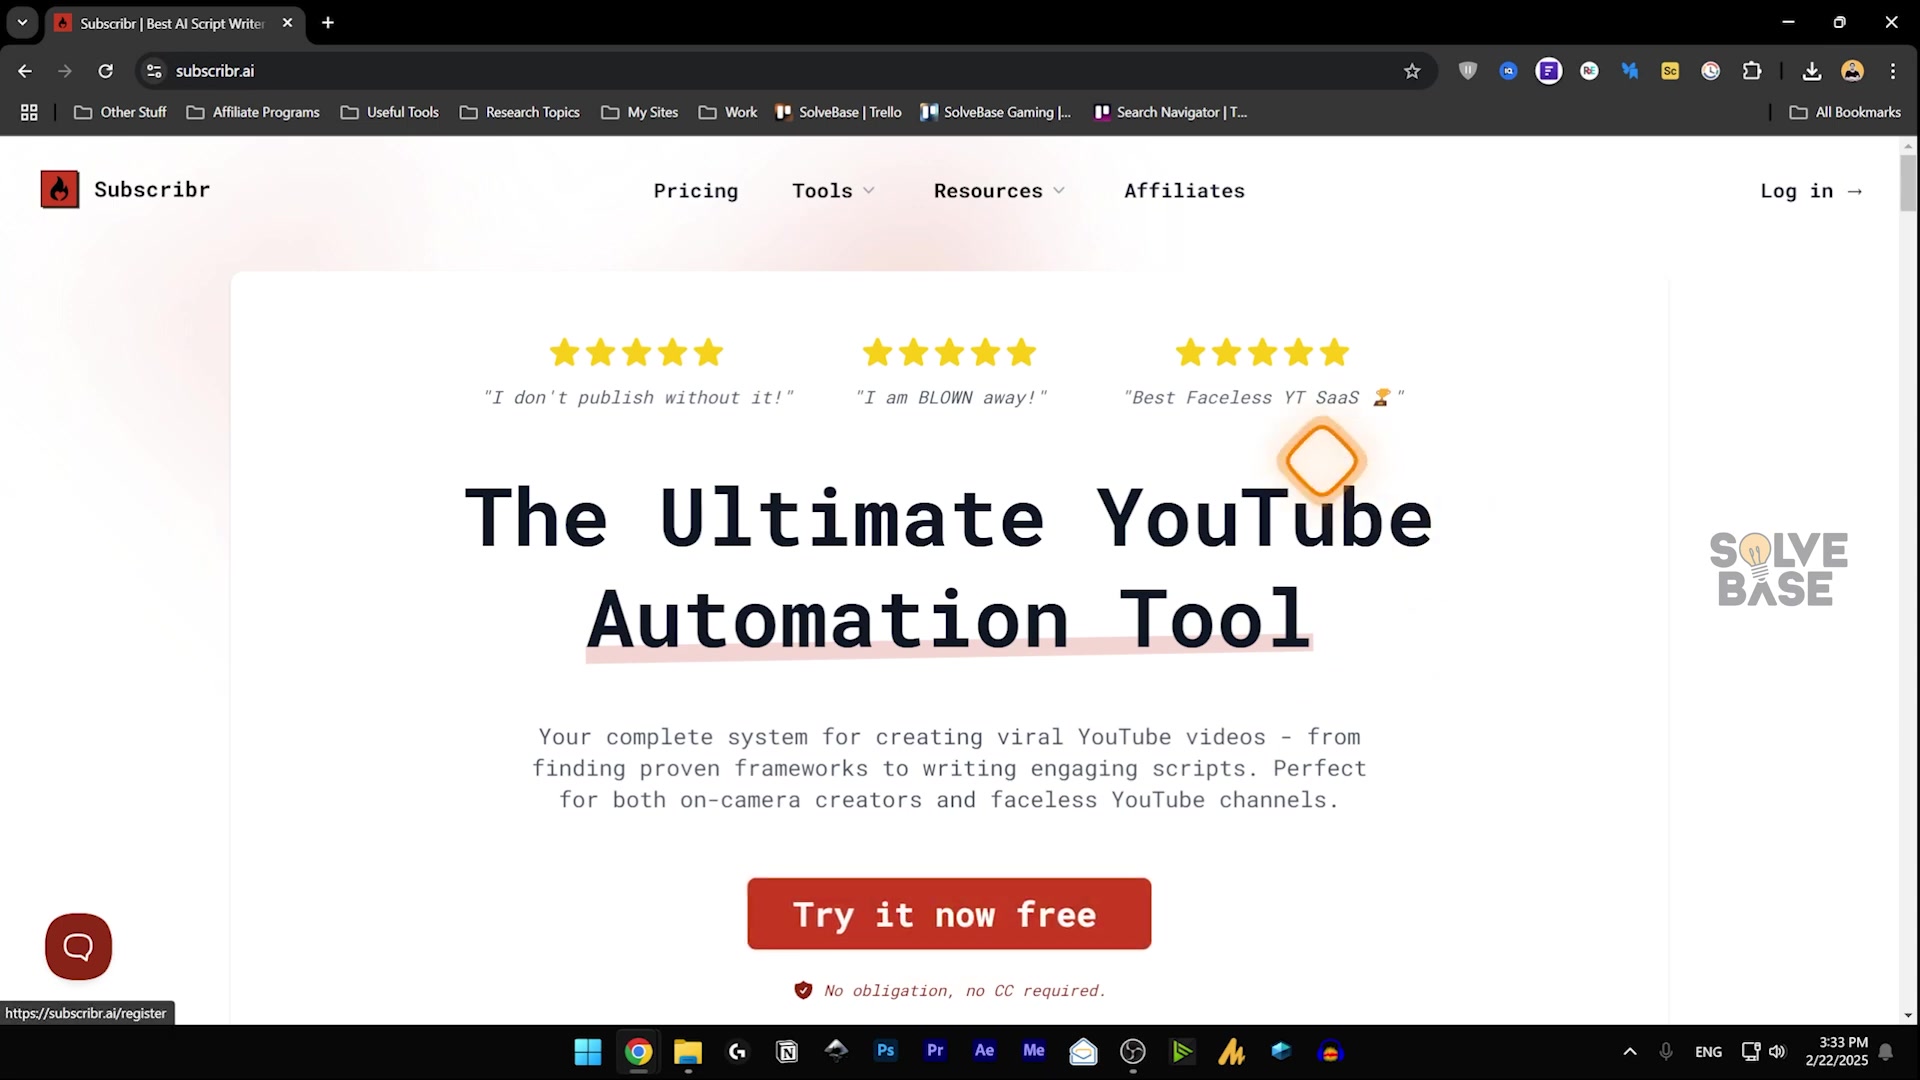The height and width of the screenshot is (1080, 1920).
Task: Click the Log in link
Action: tap(1811, 191)
